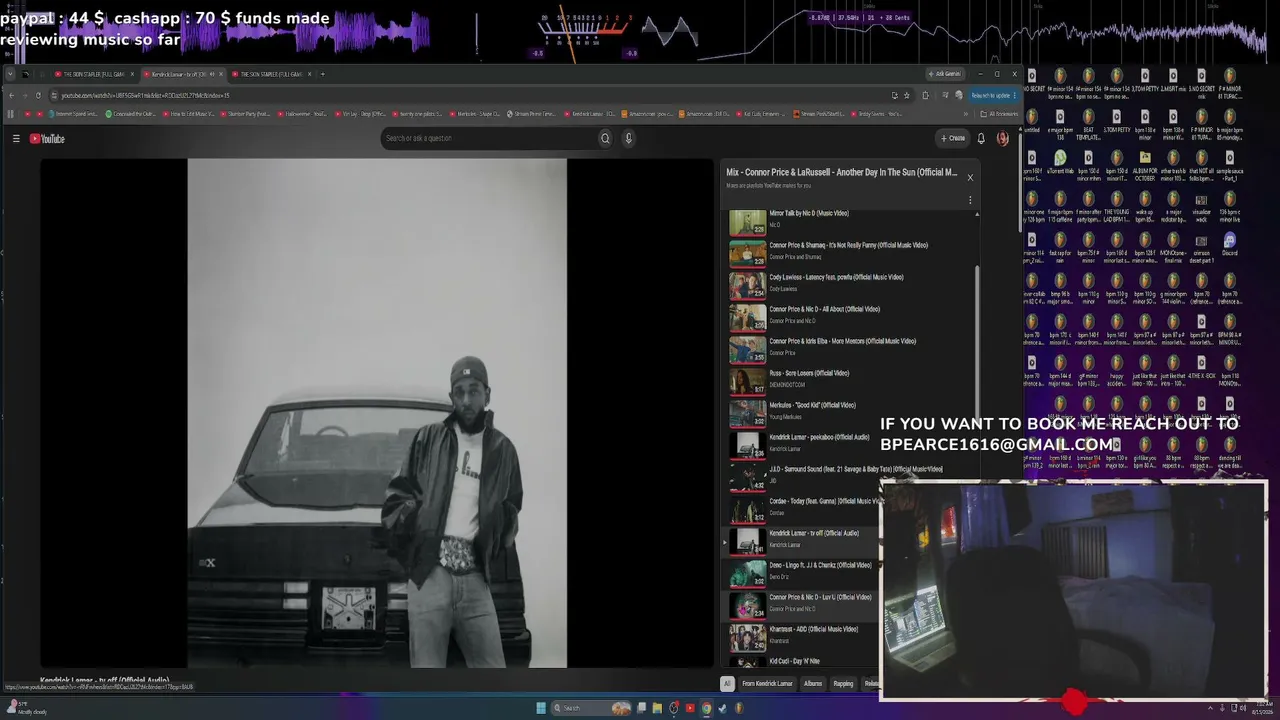
Task: Click the Create button on YouTube
Action: pyautogui.click(x=953, y=139)
